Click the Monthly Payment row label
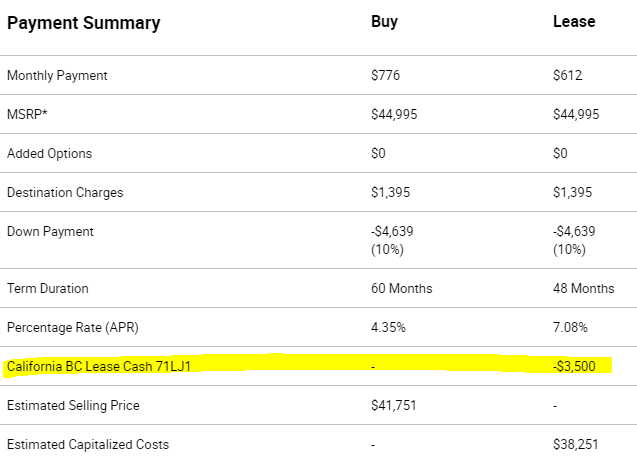This screenshot has height=464, width=637. (57, 76)
